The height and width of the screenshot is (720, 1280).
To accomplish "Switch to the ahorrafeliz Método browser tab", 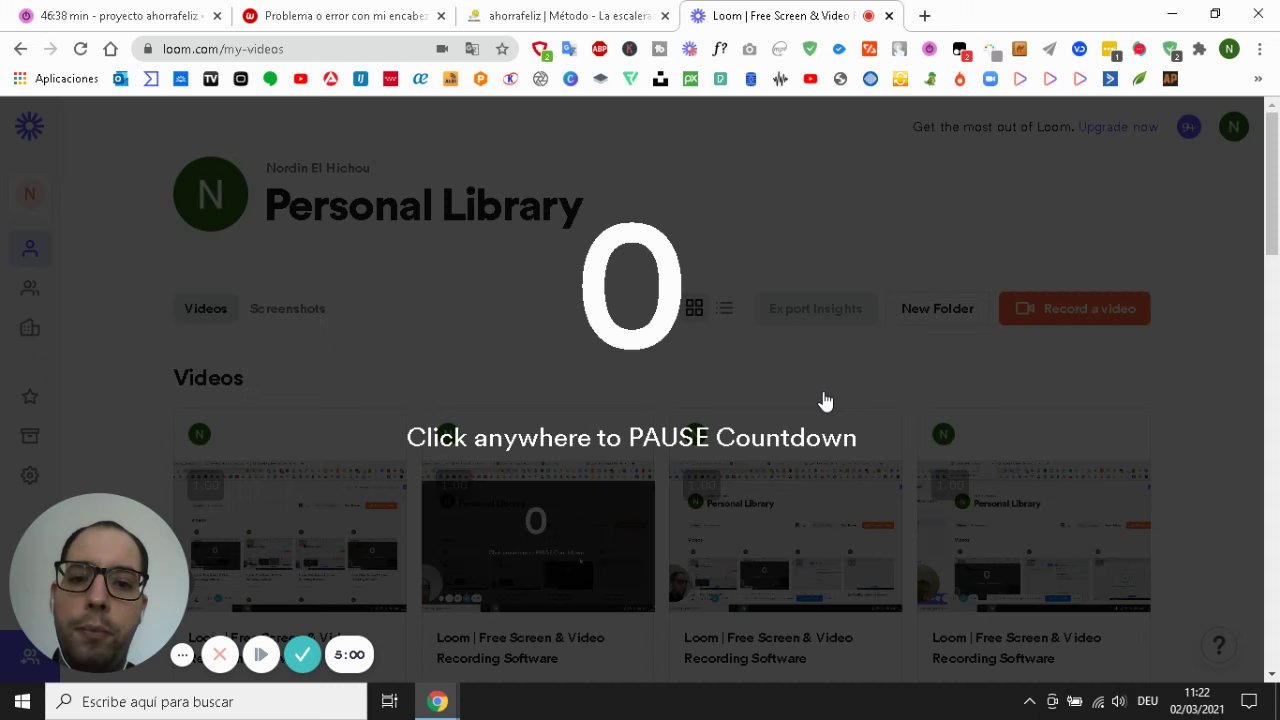I will [x=569, y=16].
